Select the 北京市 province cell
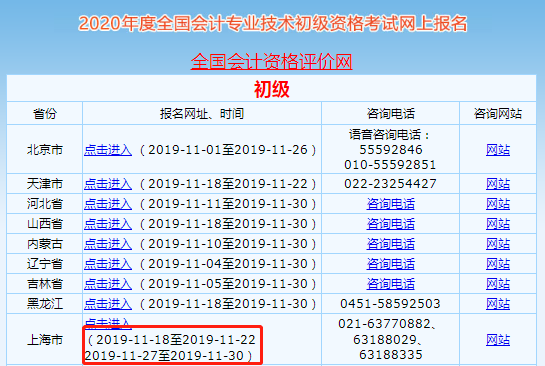The width and height of the screenshot is (545, 366). tap(44, 150)
